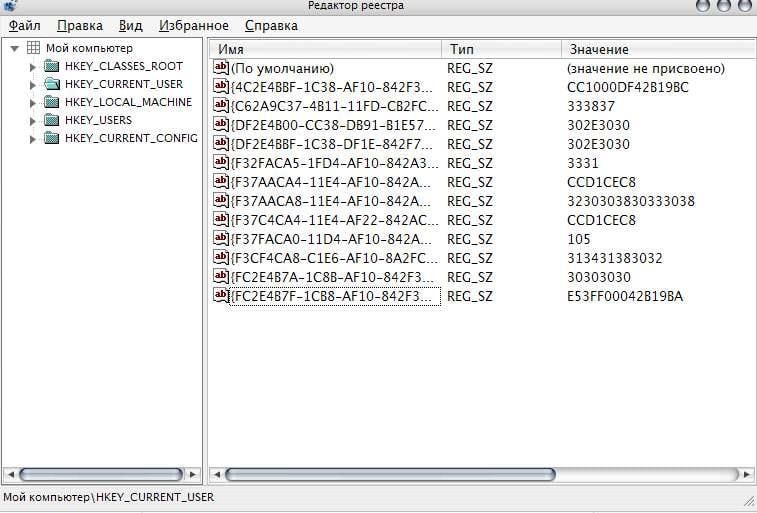Select the Мой компьютер tree label
The width and height of the screenshot is (757, 513).
click(x=89, y=48)
